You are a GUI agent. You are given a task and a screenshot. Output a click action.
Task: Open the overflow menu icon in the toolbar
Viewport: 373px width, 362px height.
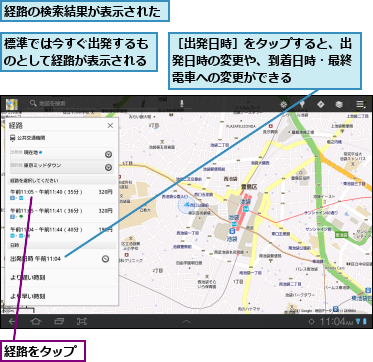coord(360,104)
